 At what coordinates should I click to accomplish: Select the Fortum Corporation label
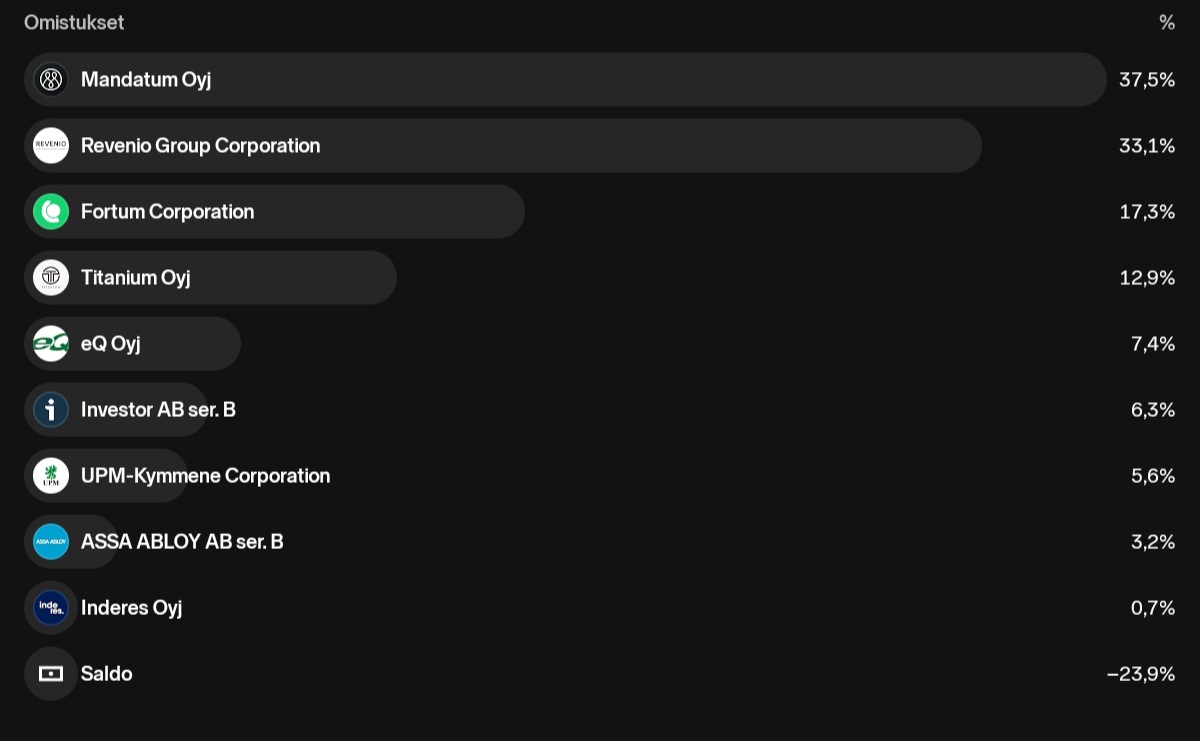167,212
